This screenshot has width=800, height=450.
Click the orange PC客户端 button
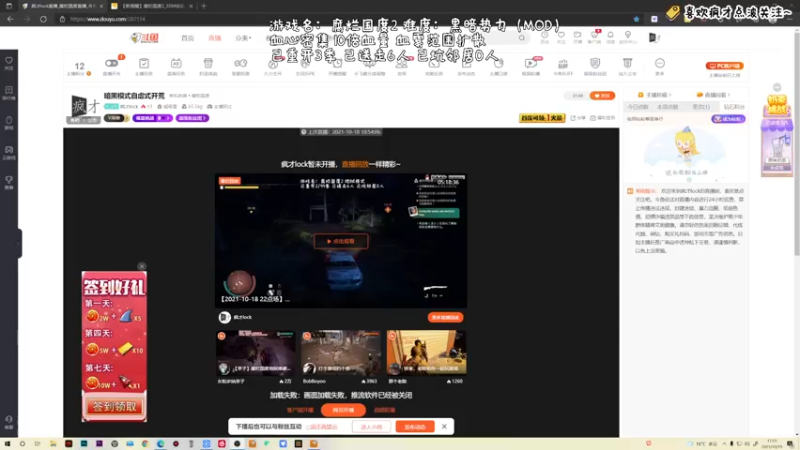coord(724,66)
